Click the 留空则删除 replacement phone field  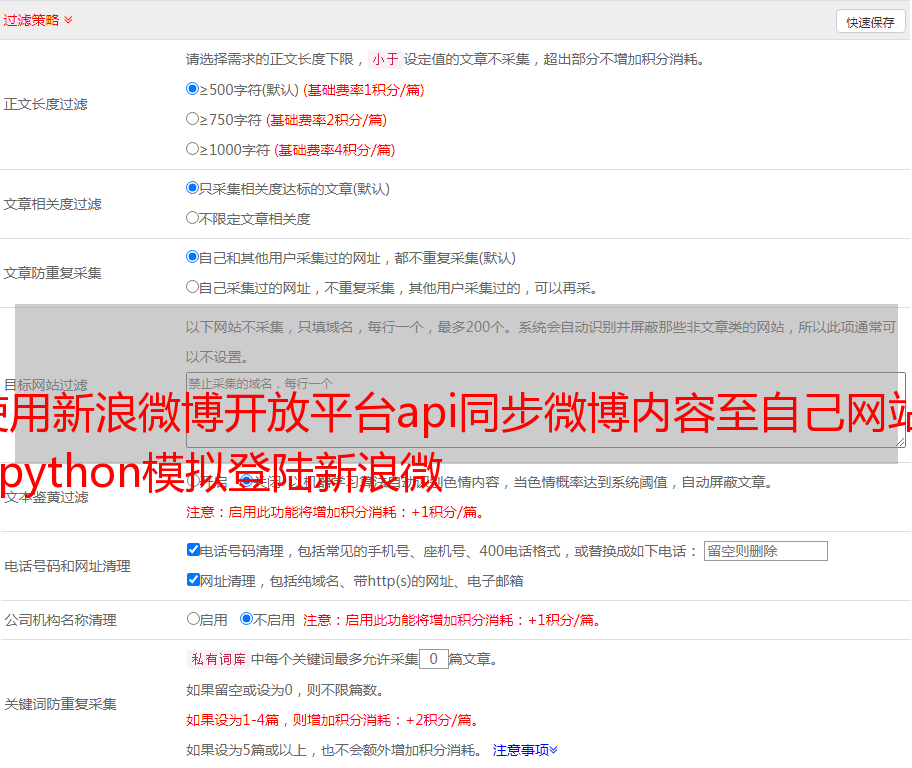pyautogui.click(x=765, y=551)
